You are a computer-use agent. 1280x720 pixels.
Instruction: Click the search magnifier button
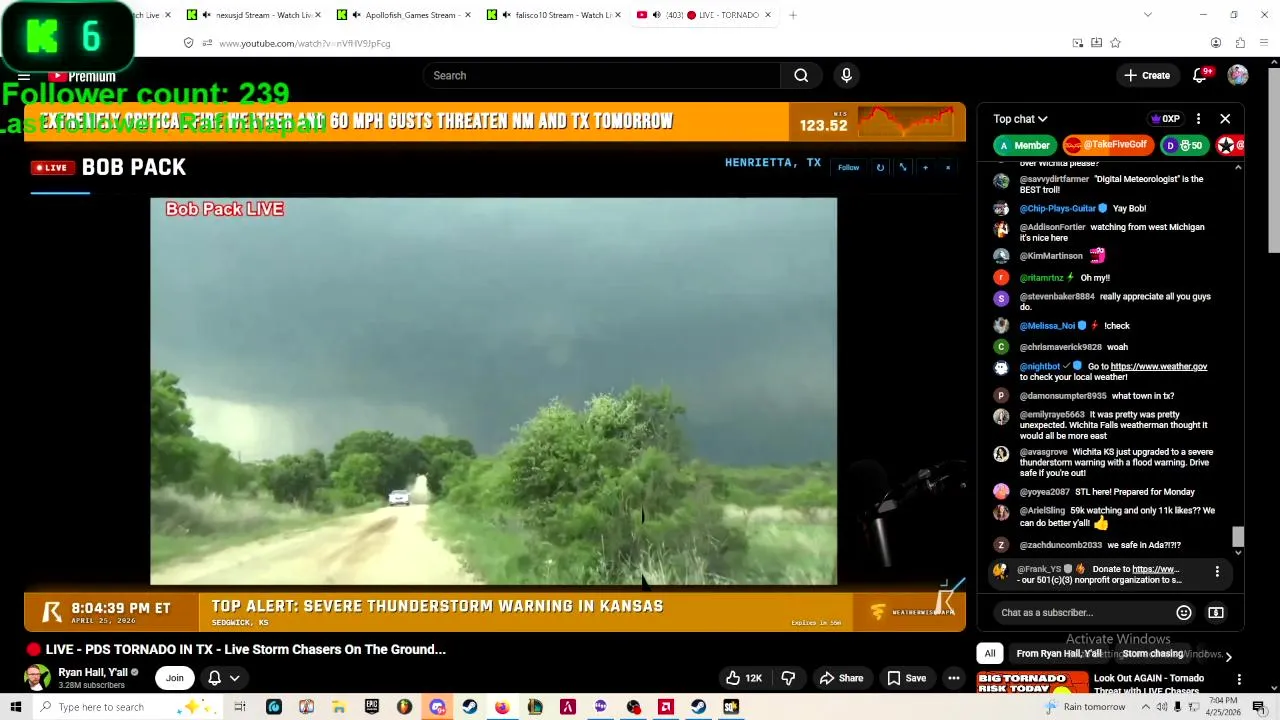(x=801, y=75)
